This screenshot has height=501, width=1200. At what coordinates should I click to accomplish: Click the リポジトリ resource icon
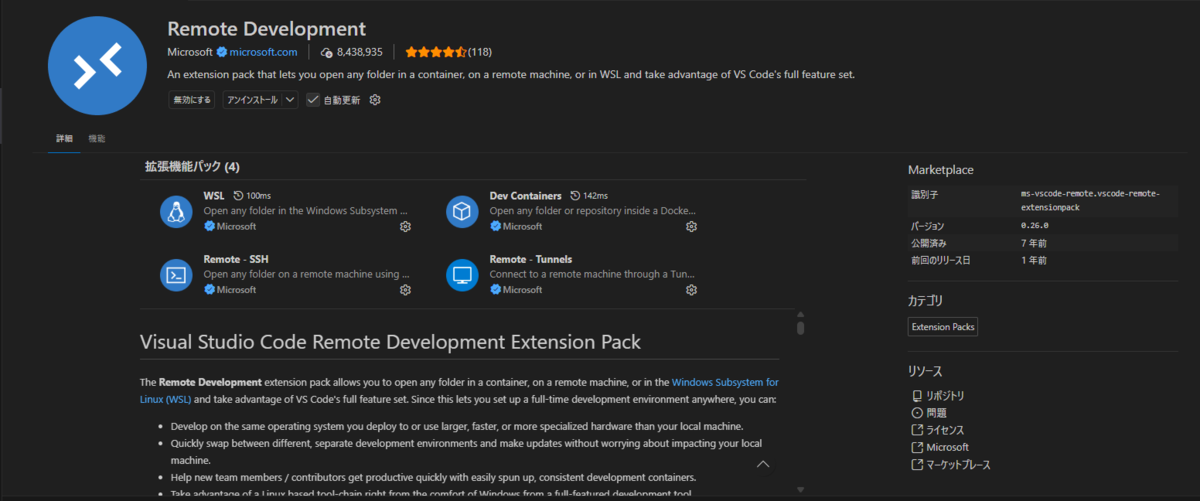917,396
